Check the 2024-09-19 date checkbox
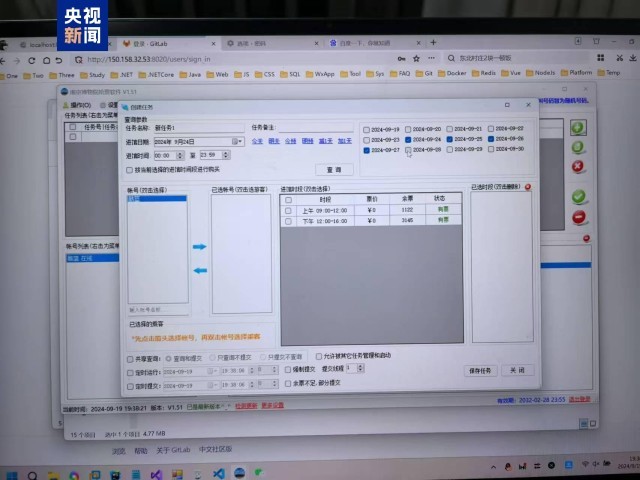Image resolution: width=640 pixels, height=480 pixels. [x=367, y=130]
